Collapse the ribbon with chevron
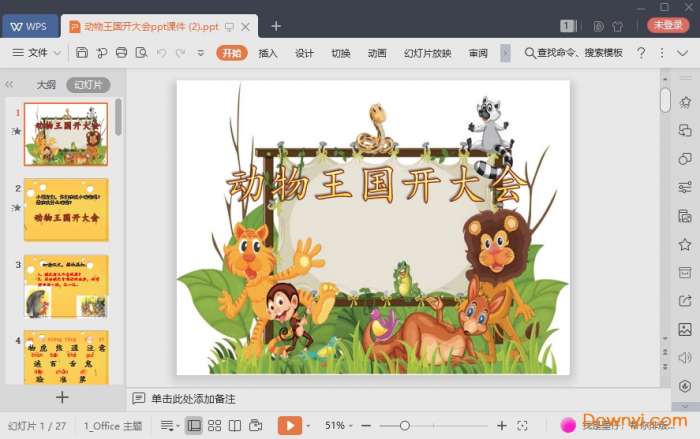700x439 pixels. tap(682, 53)
